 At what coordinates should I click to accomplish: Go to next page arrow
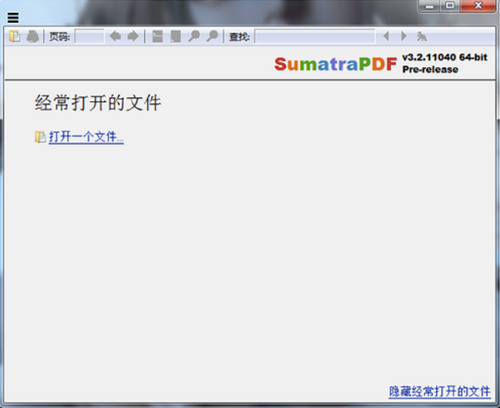133,36
